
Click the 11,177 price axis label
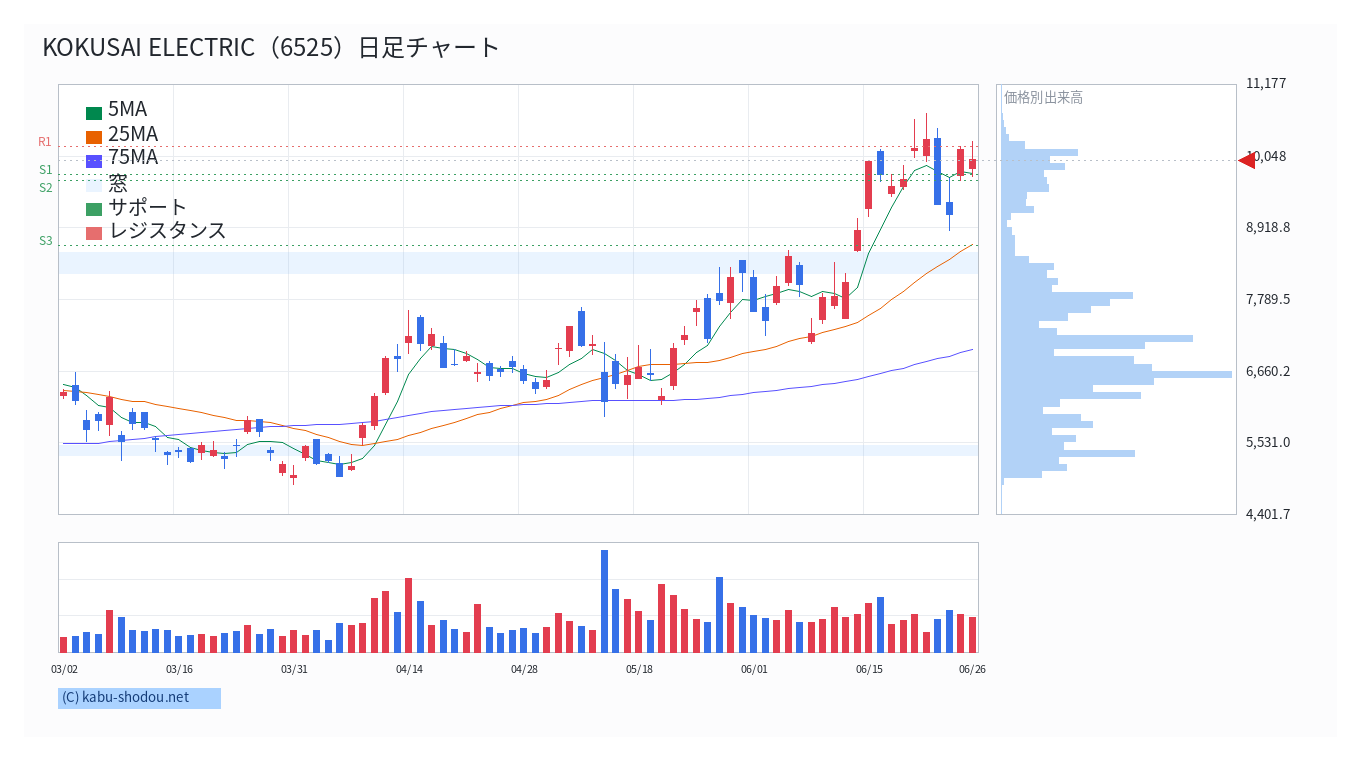tap(1266, 83)
